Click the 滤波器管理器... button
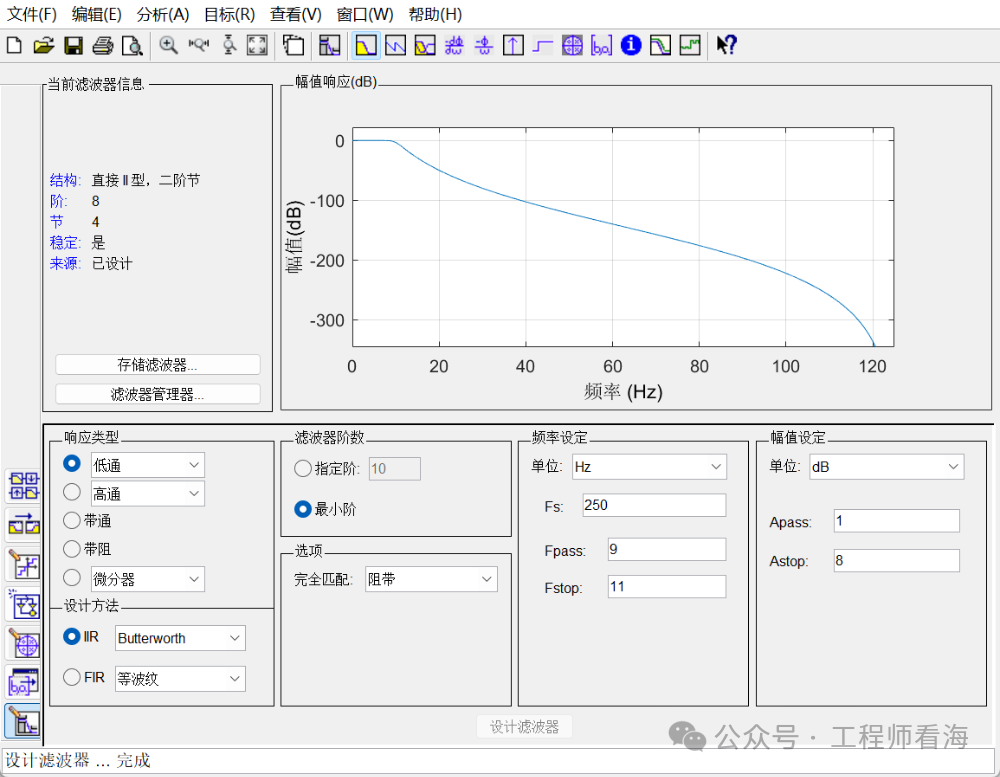Screen dimensions: 1000x777 tap(158, 394)
